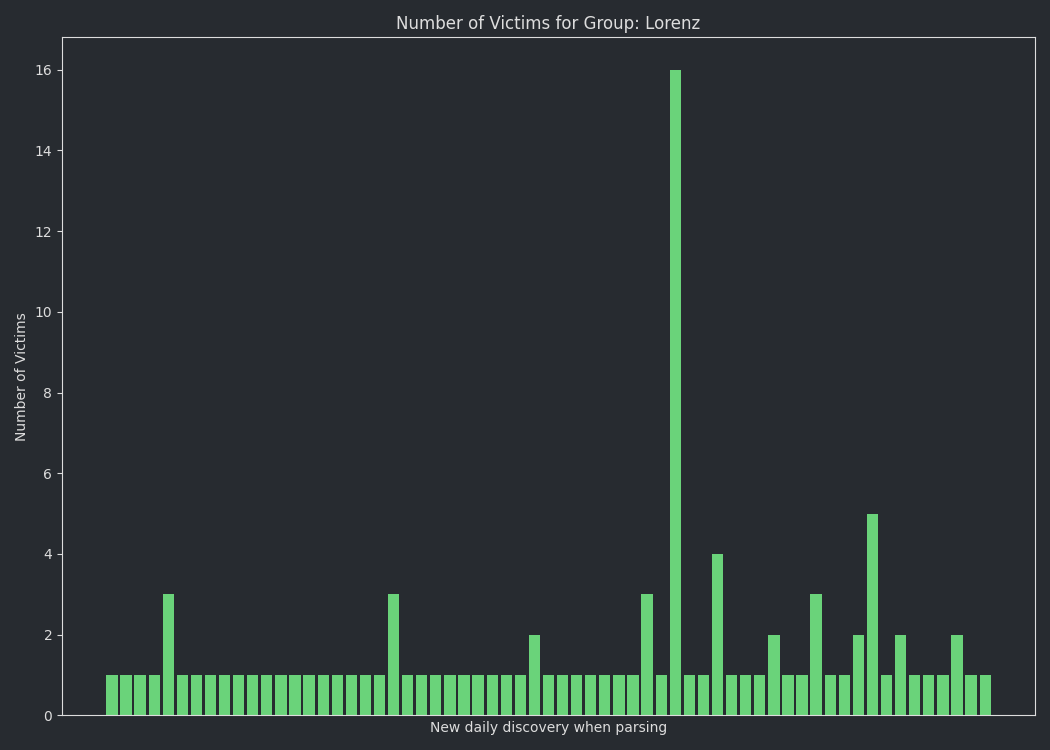This screenshot has width=1050, height=750.
Task: Select the y-axis tick label "14"
Action: coord(44,151)
